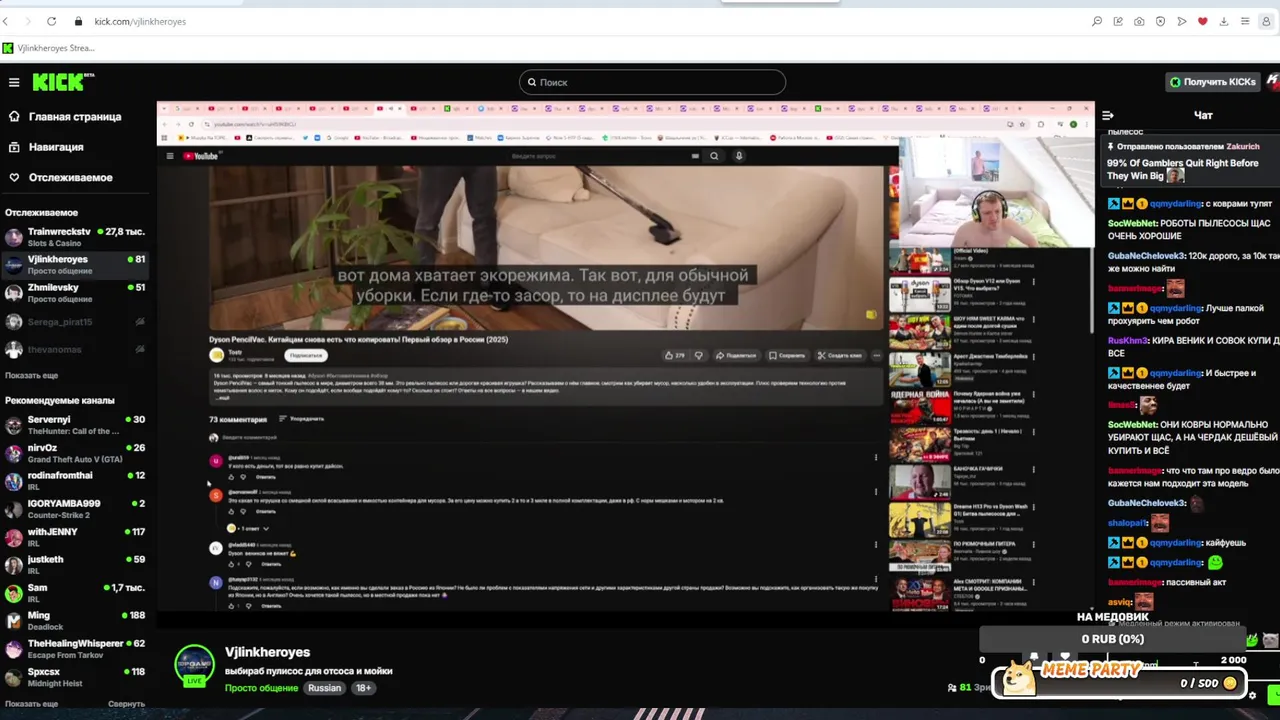Open the Vjlinkheroyes Strea... bookmark
This screenshot has width=1280, height=720.
pos(49,48)
